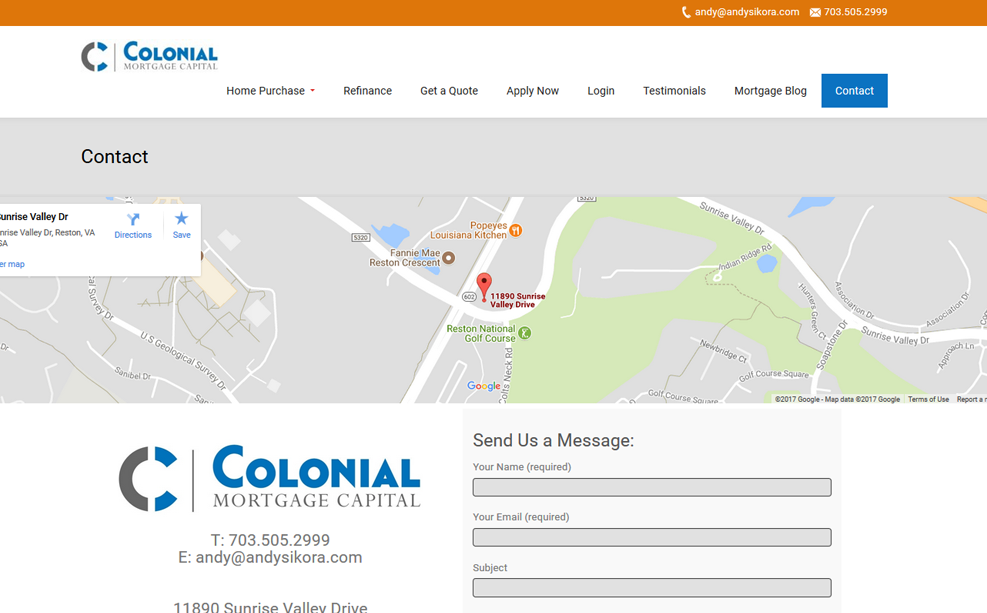Click the Reston National Golf Course marker
The image size is (987, 613).
pyautogui.click(x=524, y=333)
